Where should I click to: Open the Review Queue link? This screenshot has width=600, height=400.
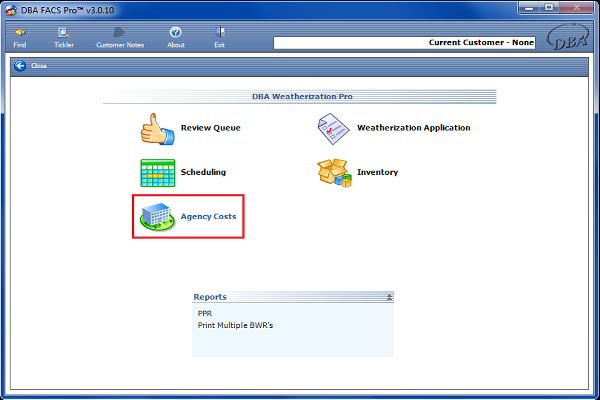tap(210, 128)
